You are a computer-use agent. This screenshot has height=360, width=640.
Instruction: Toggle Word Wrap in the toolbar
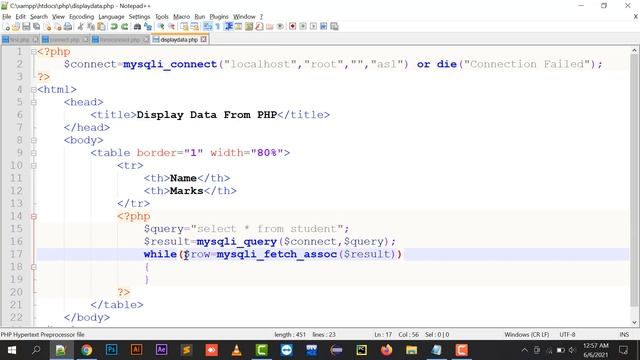pos(207,27)
